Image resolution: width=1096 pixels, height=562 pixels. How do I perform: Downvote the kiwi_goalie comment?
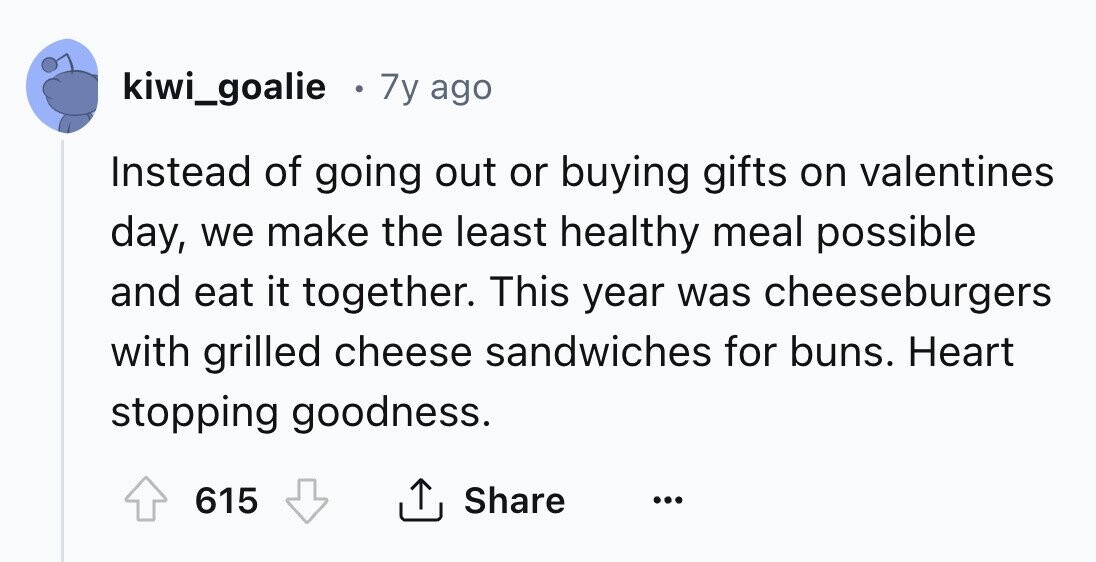point(307,500)
